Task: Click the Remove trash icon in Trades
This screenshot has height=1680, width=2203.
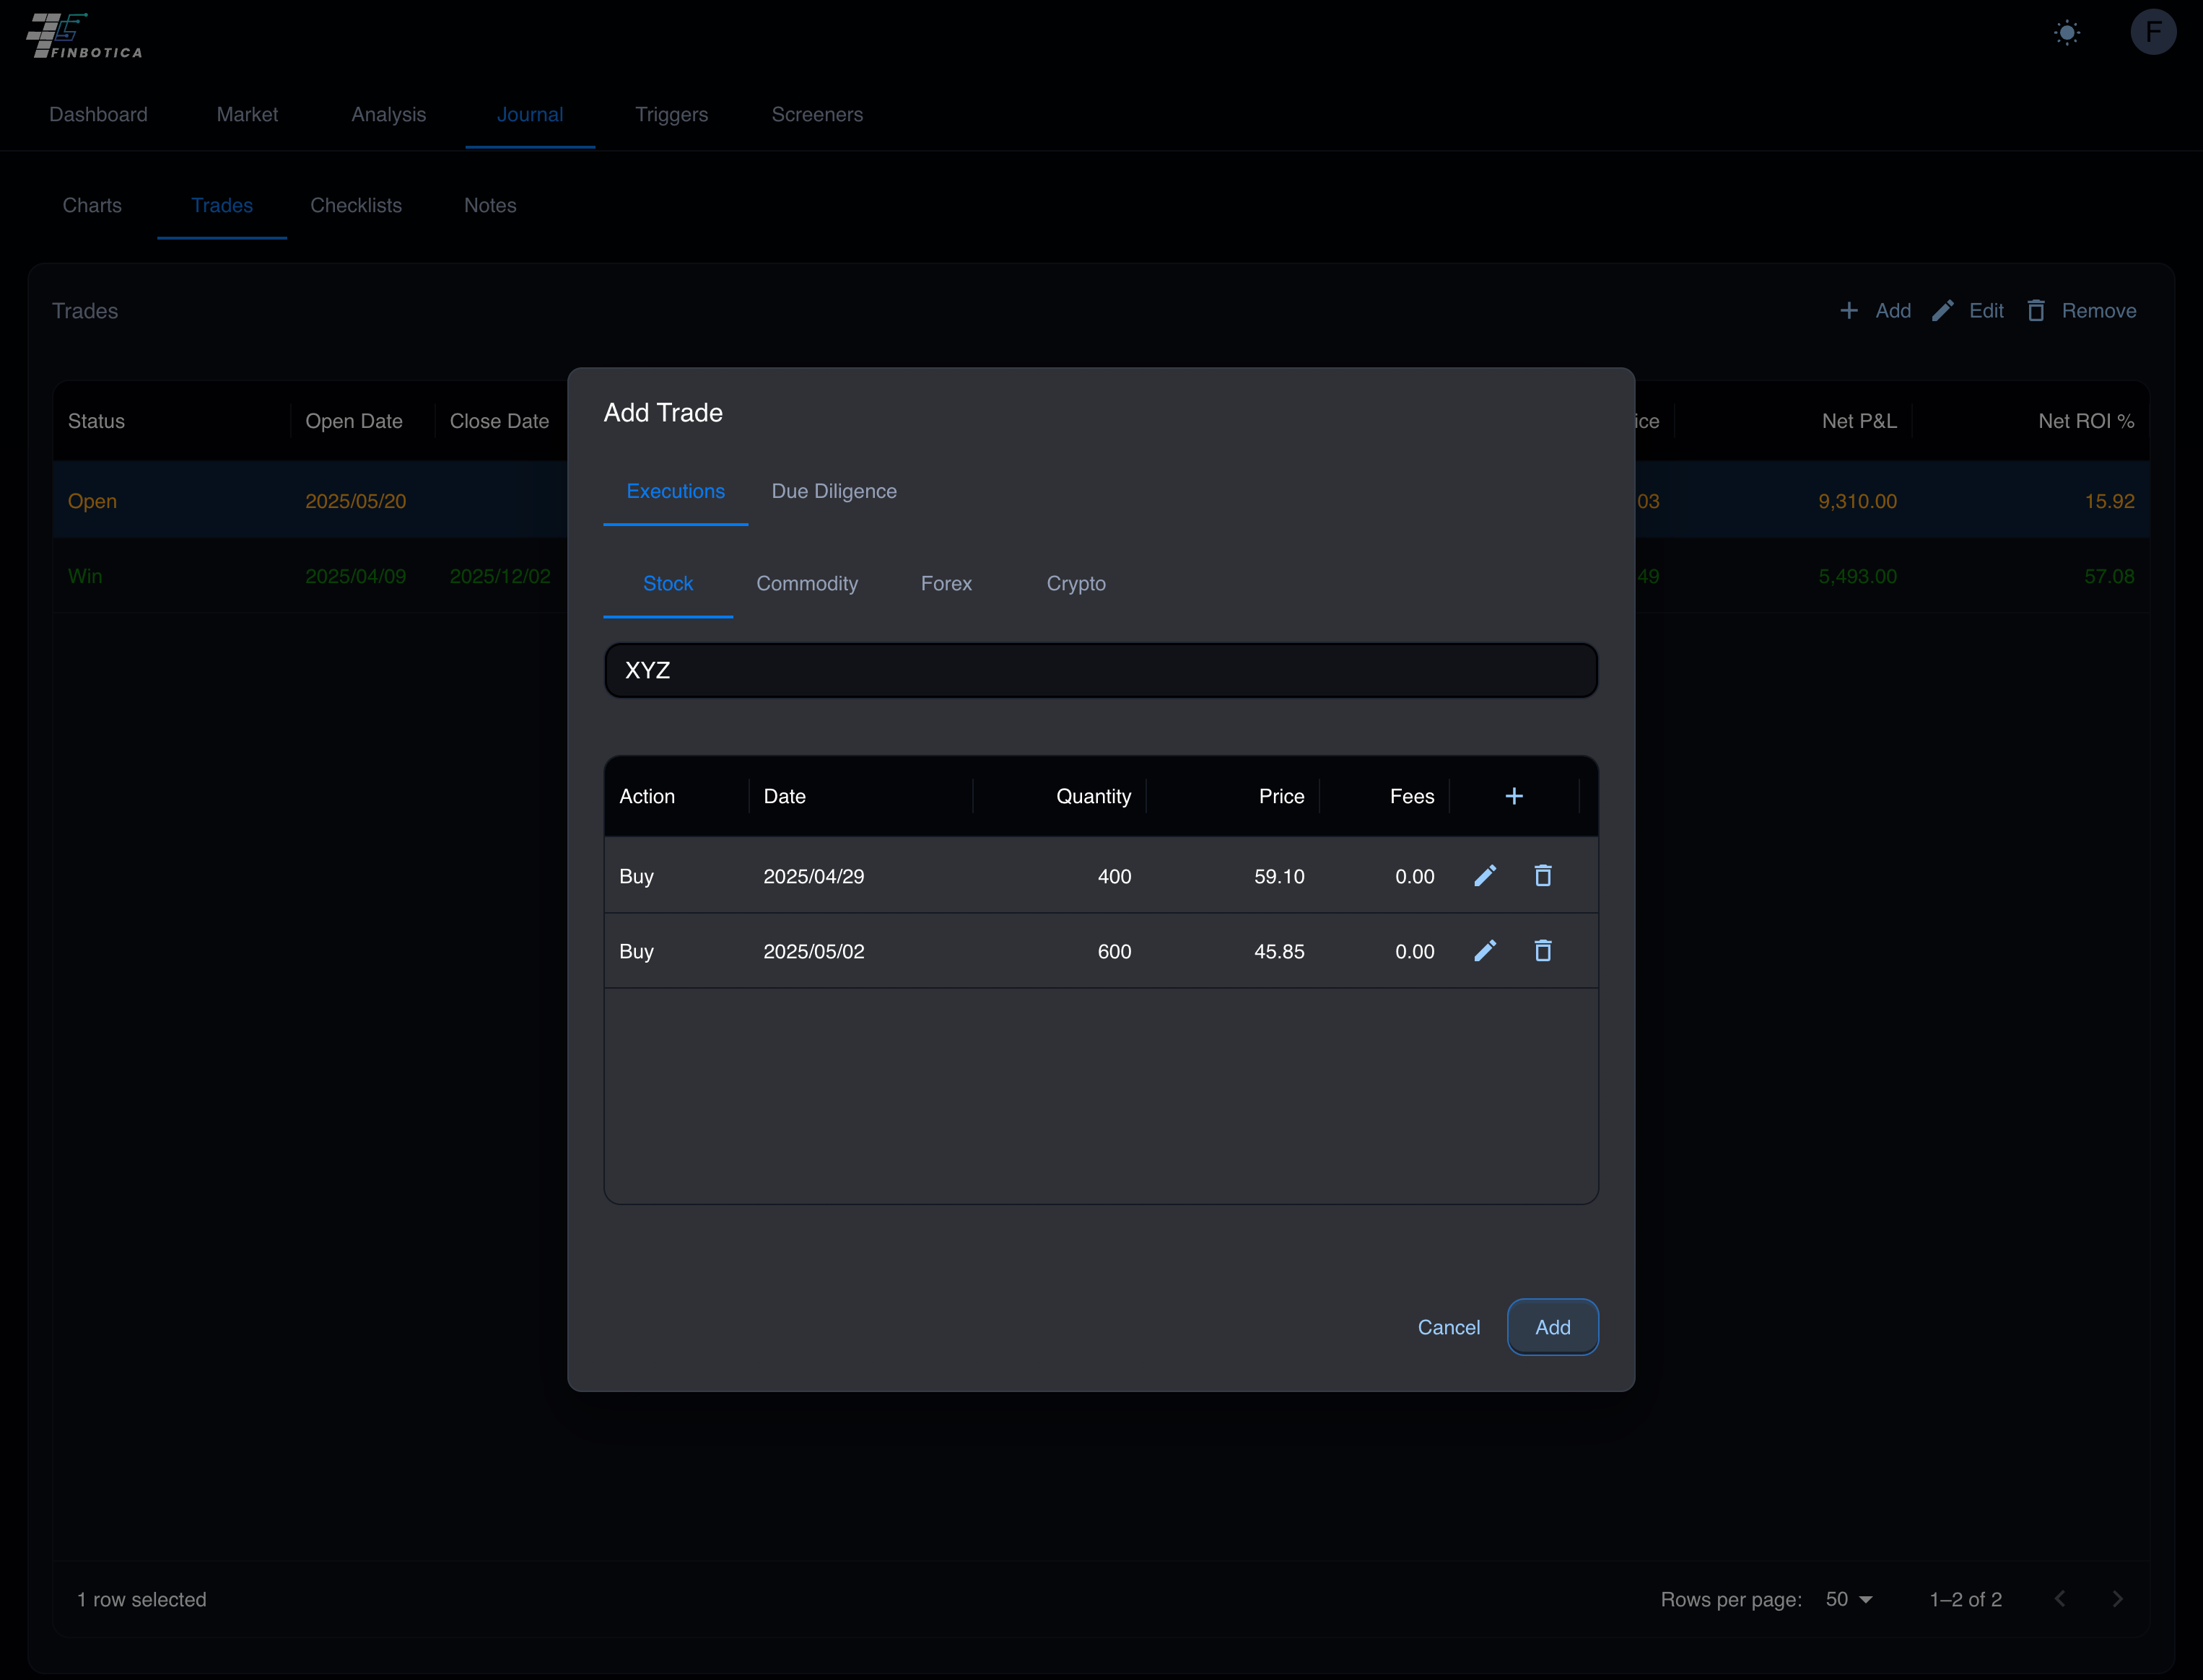Action: tap(2036, 311)
